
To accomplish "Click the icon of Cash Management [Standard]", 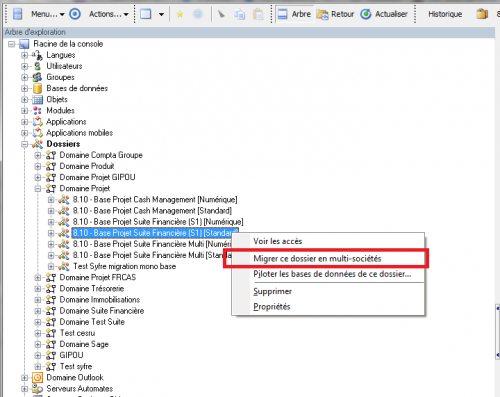I will (64, 211).
